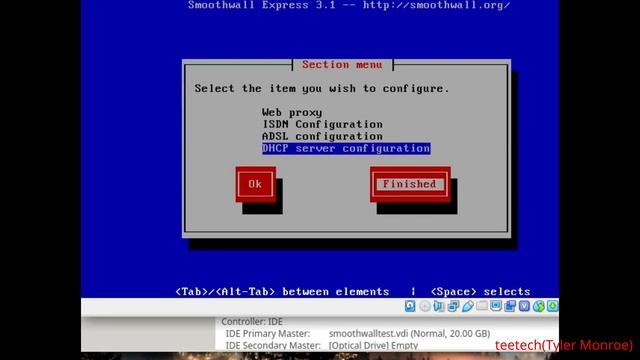Click the hard disk activity status icon

(x=410, y=306)
